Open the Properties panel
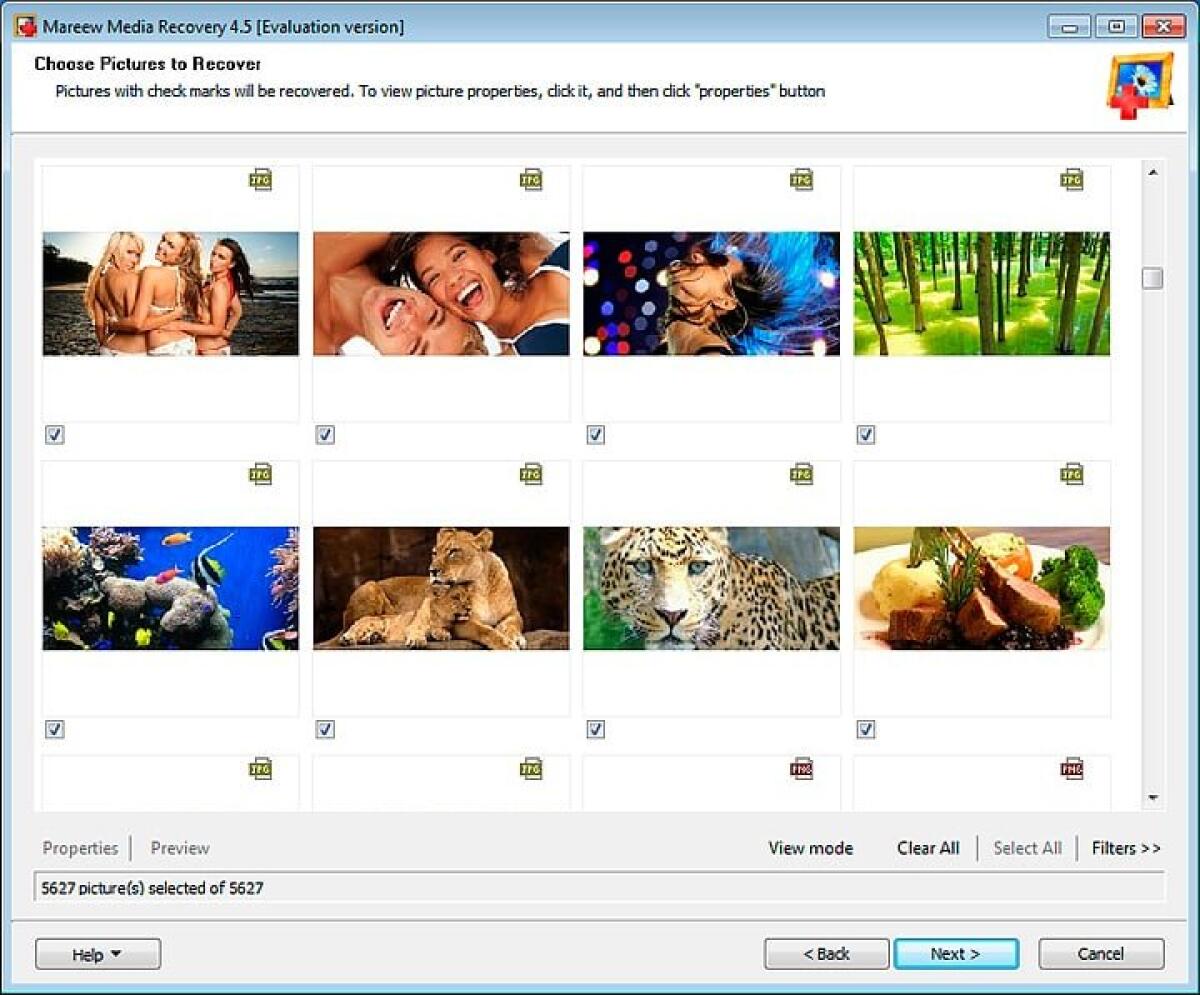Viewport: 1200px width, 995px height. 80,848
